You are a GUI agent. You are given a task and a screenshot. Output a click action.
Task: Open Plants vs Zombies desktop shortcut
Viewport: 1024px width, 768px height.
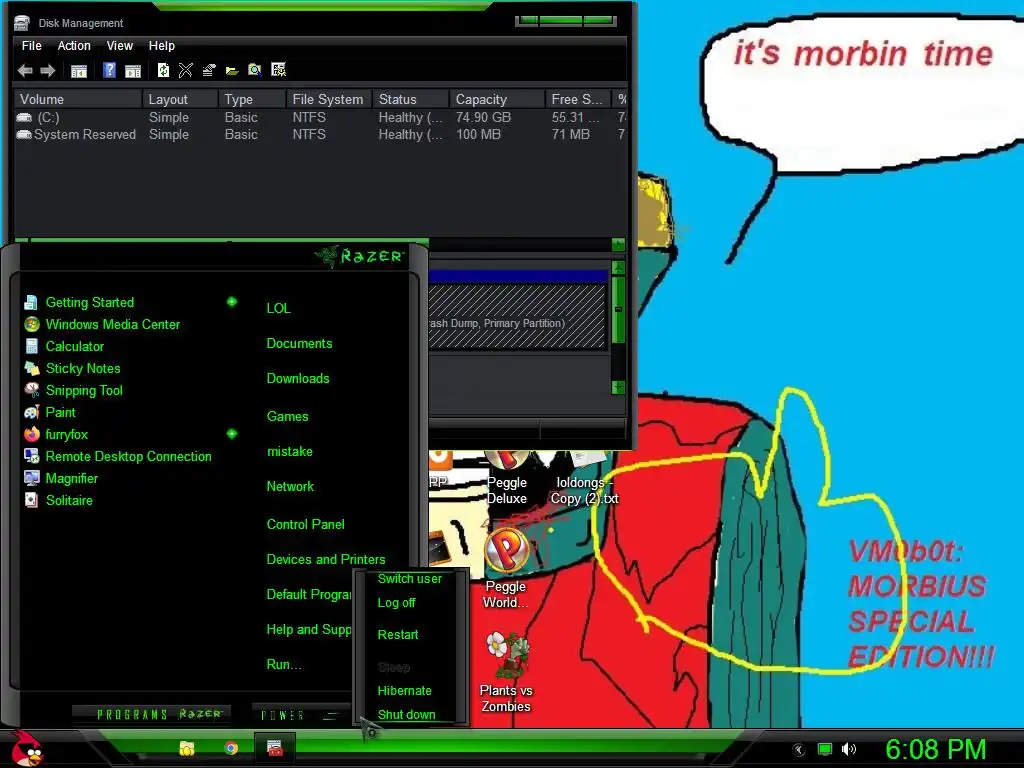click(506, 673)
